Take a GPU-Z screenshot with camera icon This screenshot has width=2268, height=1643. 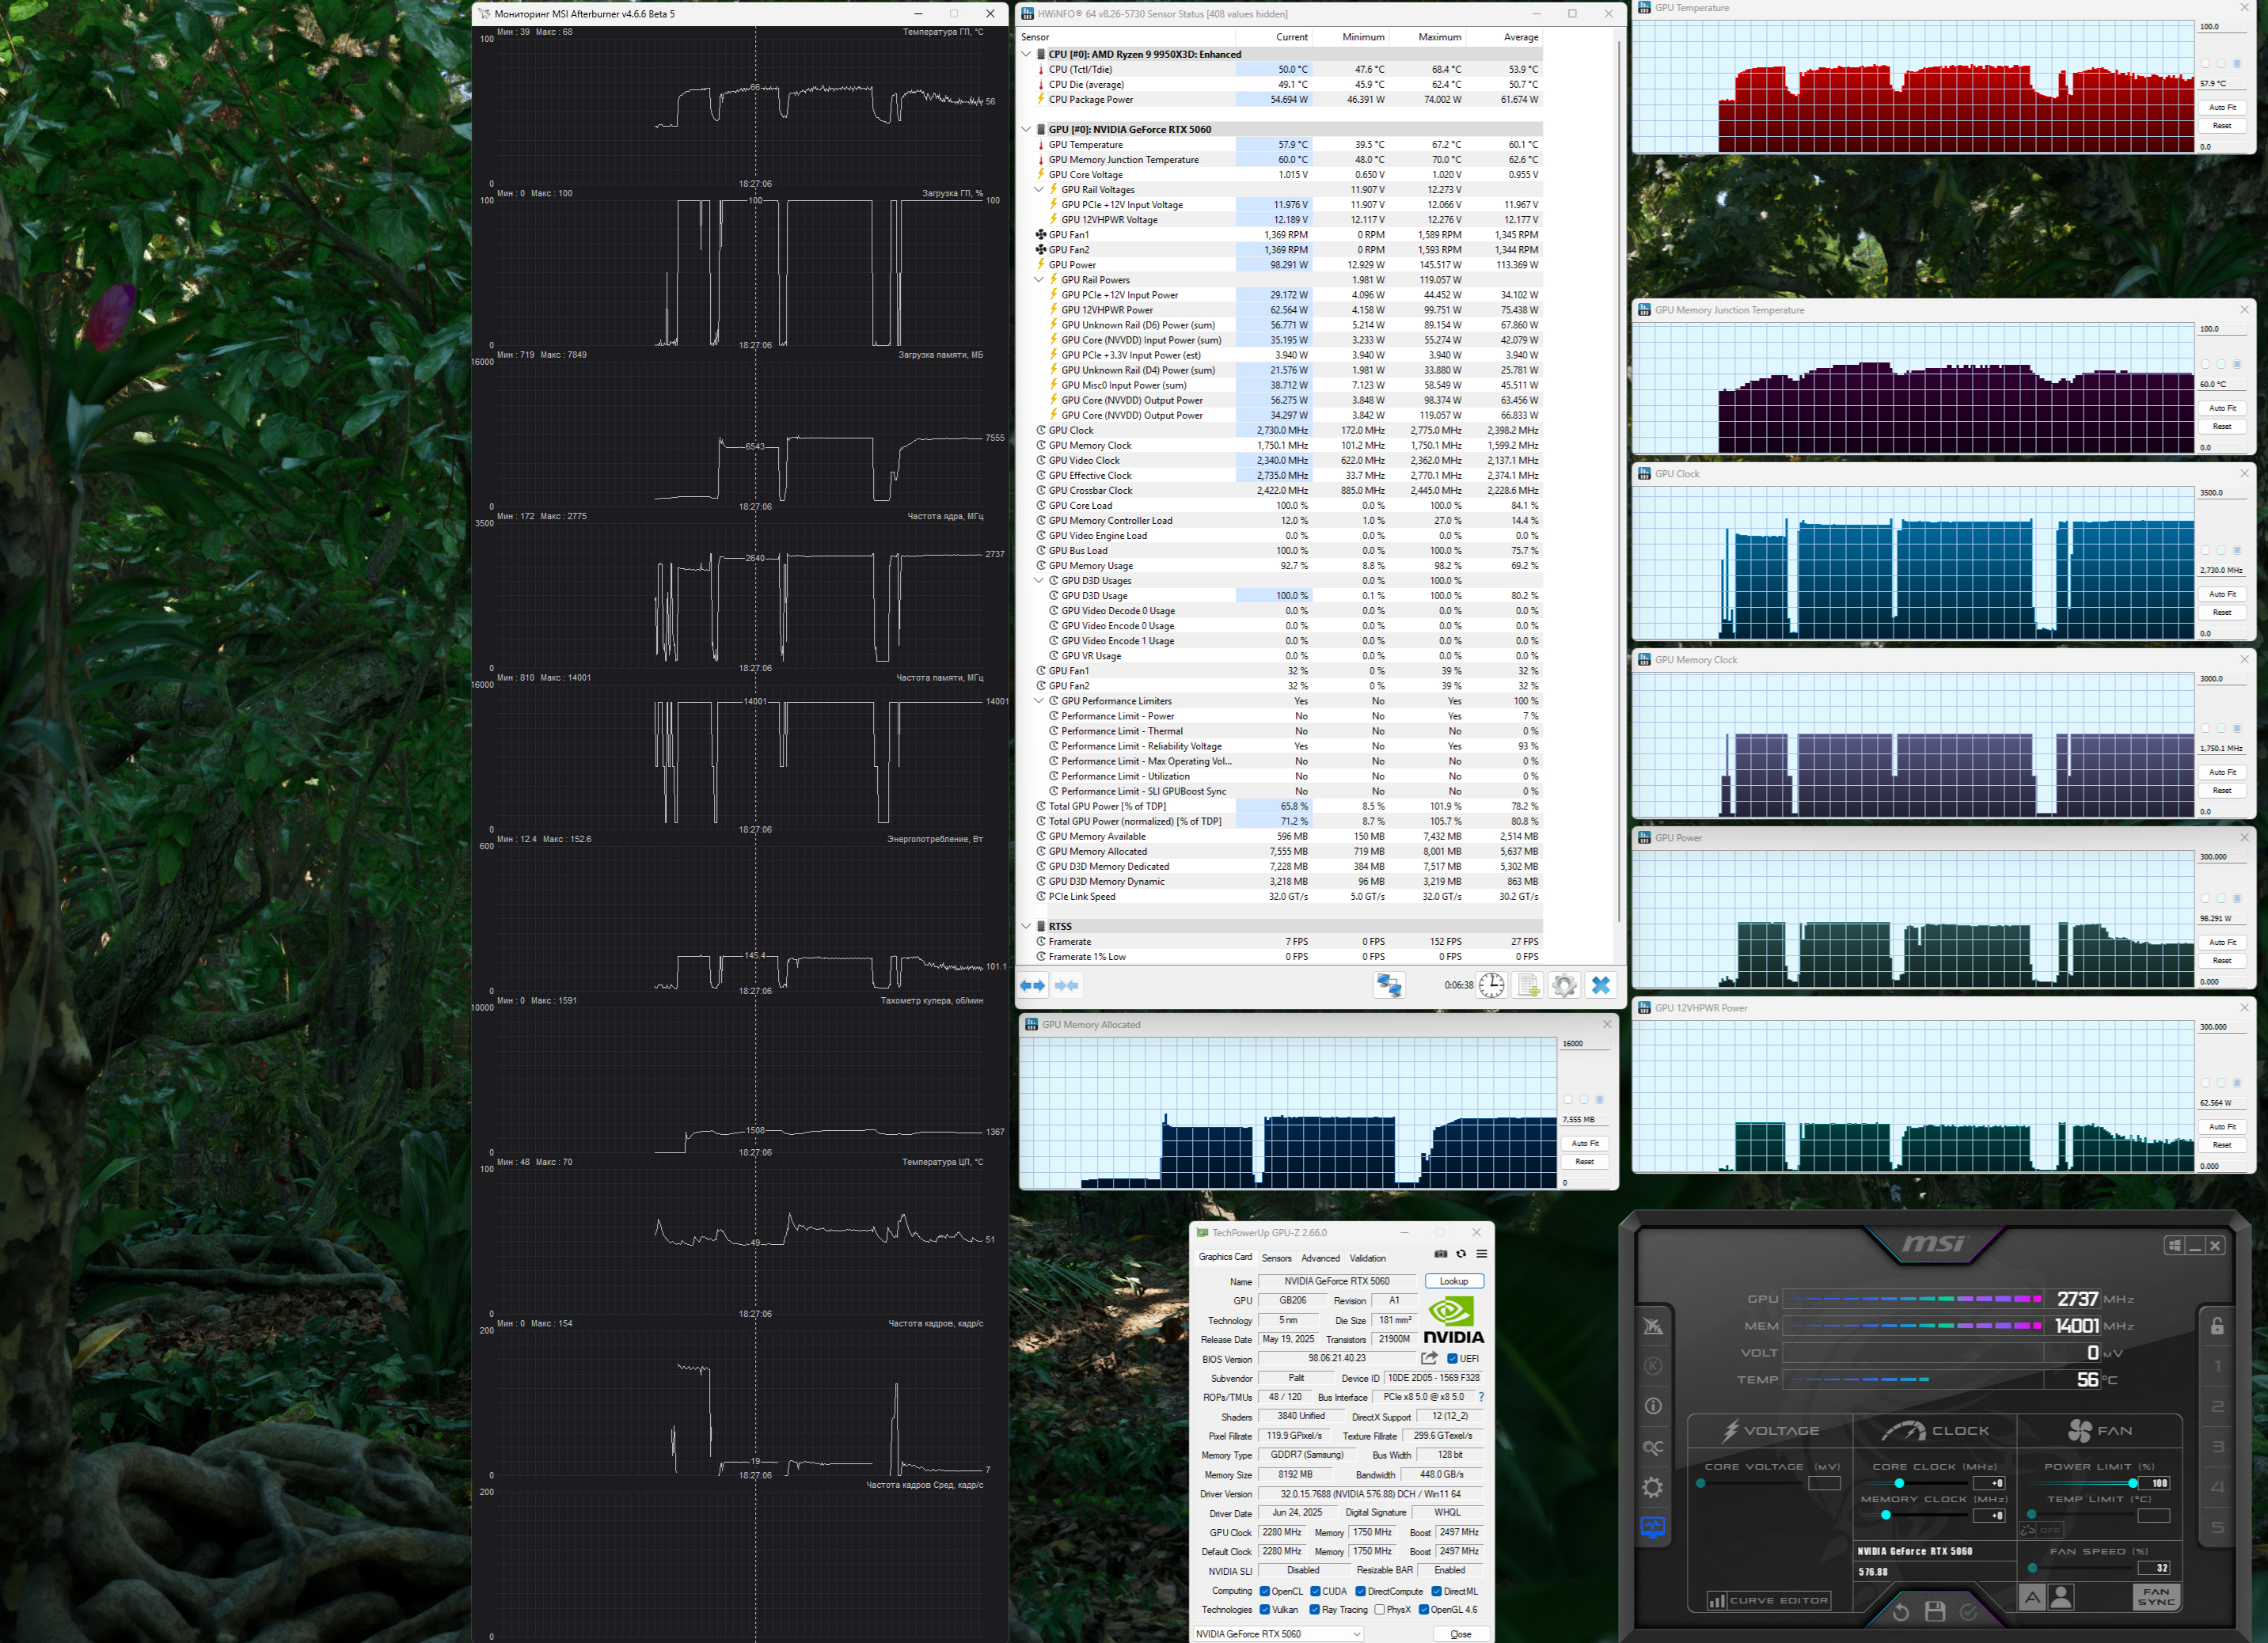coord(1441,1254)
